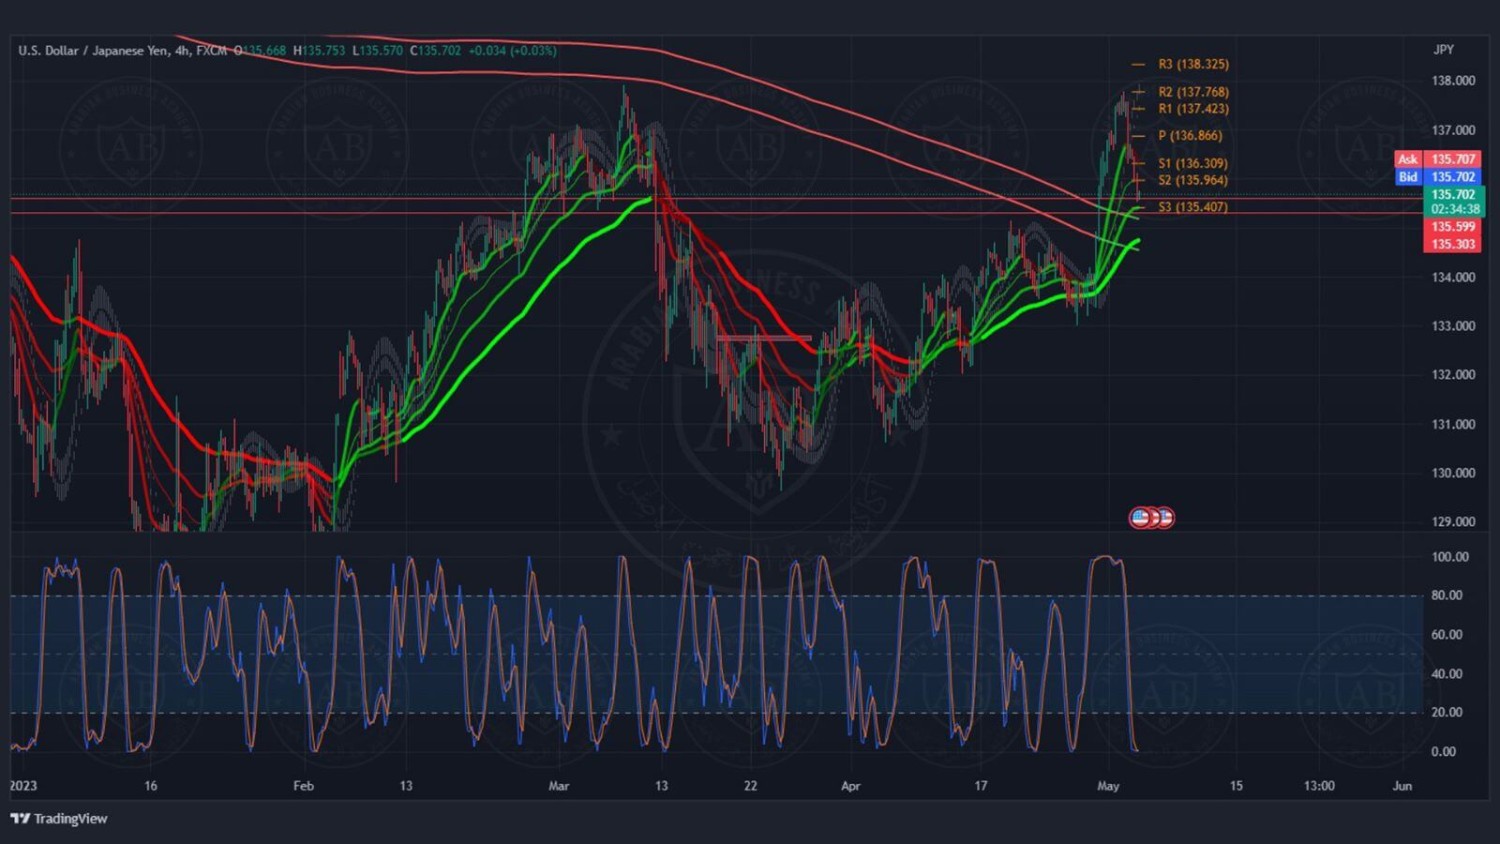Click the TradingView logo

click(59, 818)
